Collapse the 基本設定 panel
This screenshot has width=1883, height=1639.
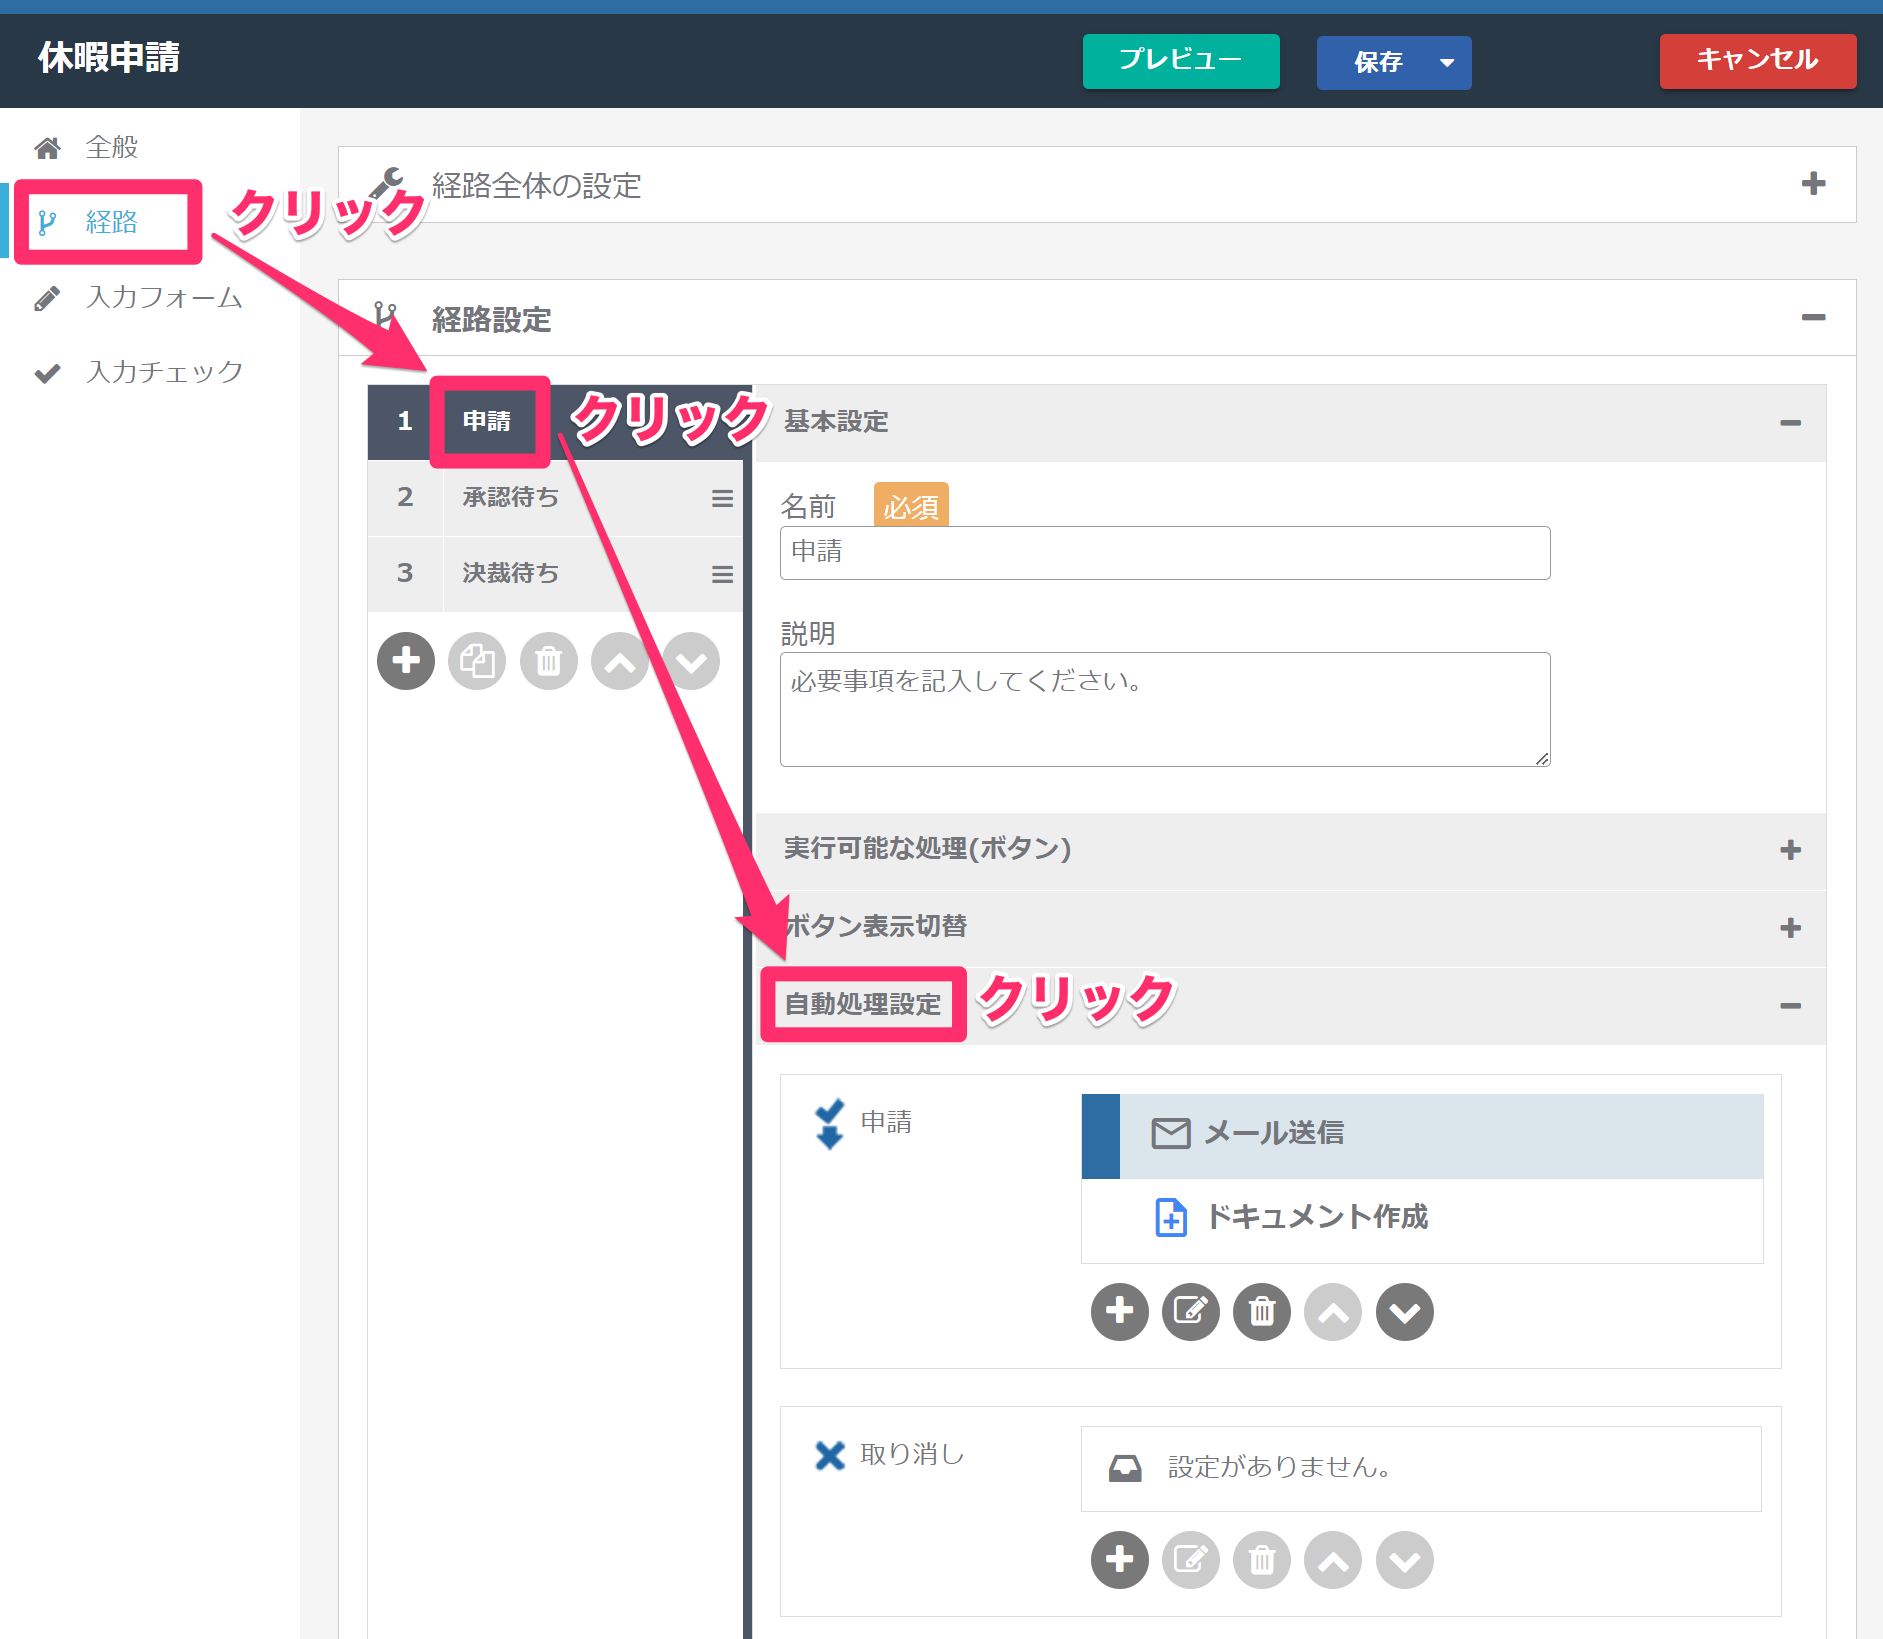coord(1790,423)
